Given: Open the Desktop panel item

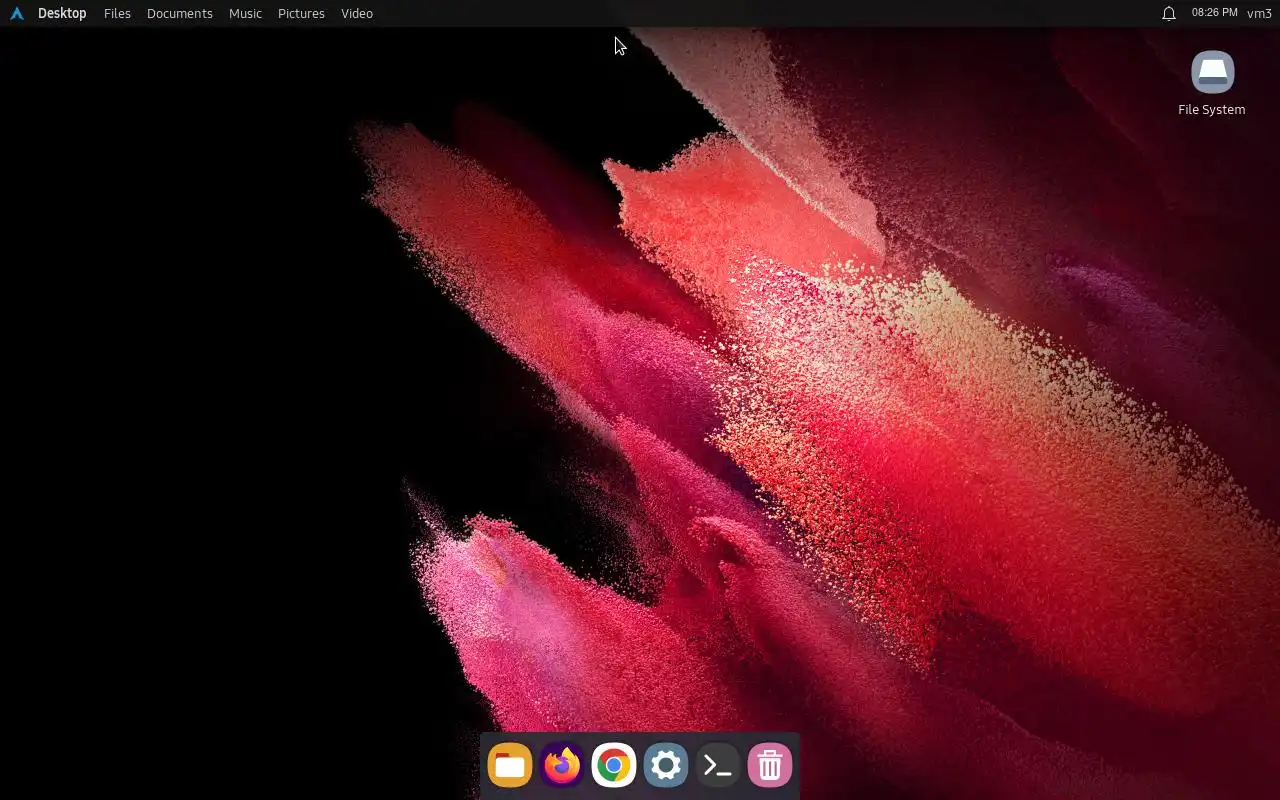Looking at the screenshot, I should coord(62,13).
